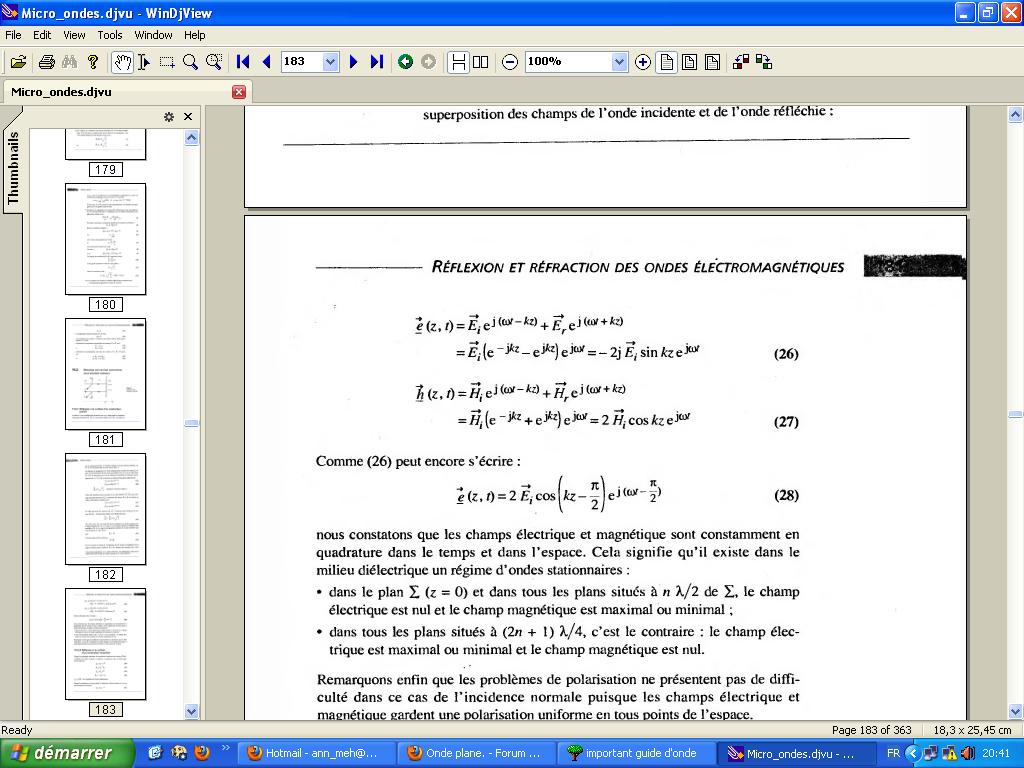Open Find with the binoculars icon
Image resolution: width=1024 pixels, height=768 pixels.
(69, 62)
